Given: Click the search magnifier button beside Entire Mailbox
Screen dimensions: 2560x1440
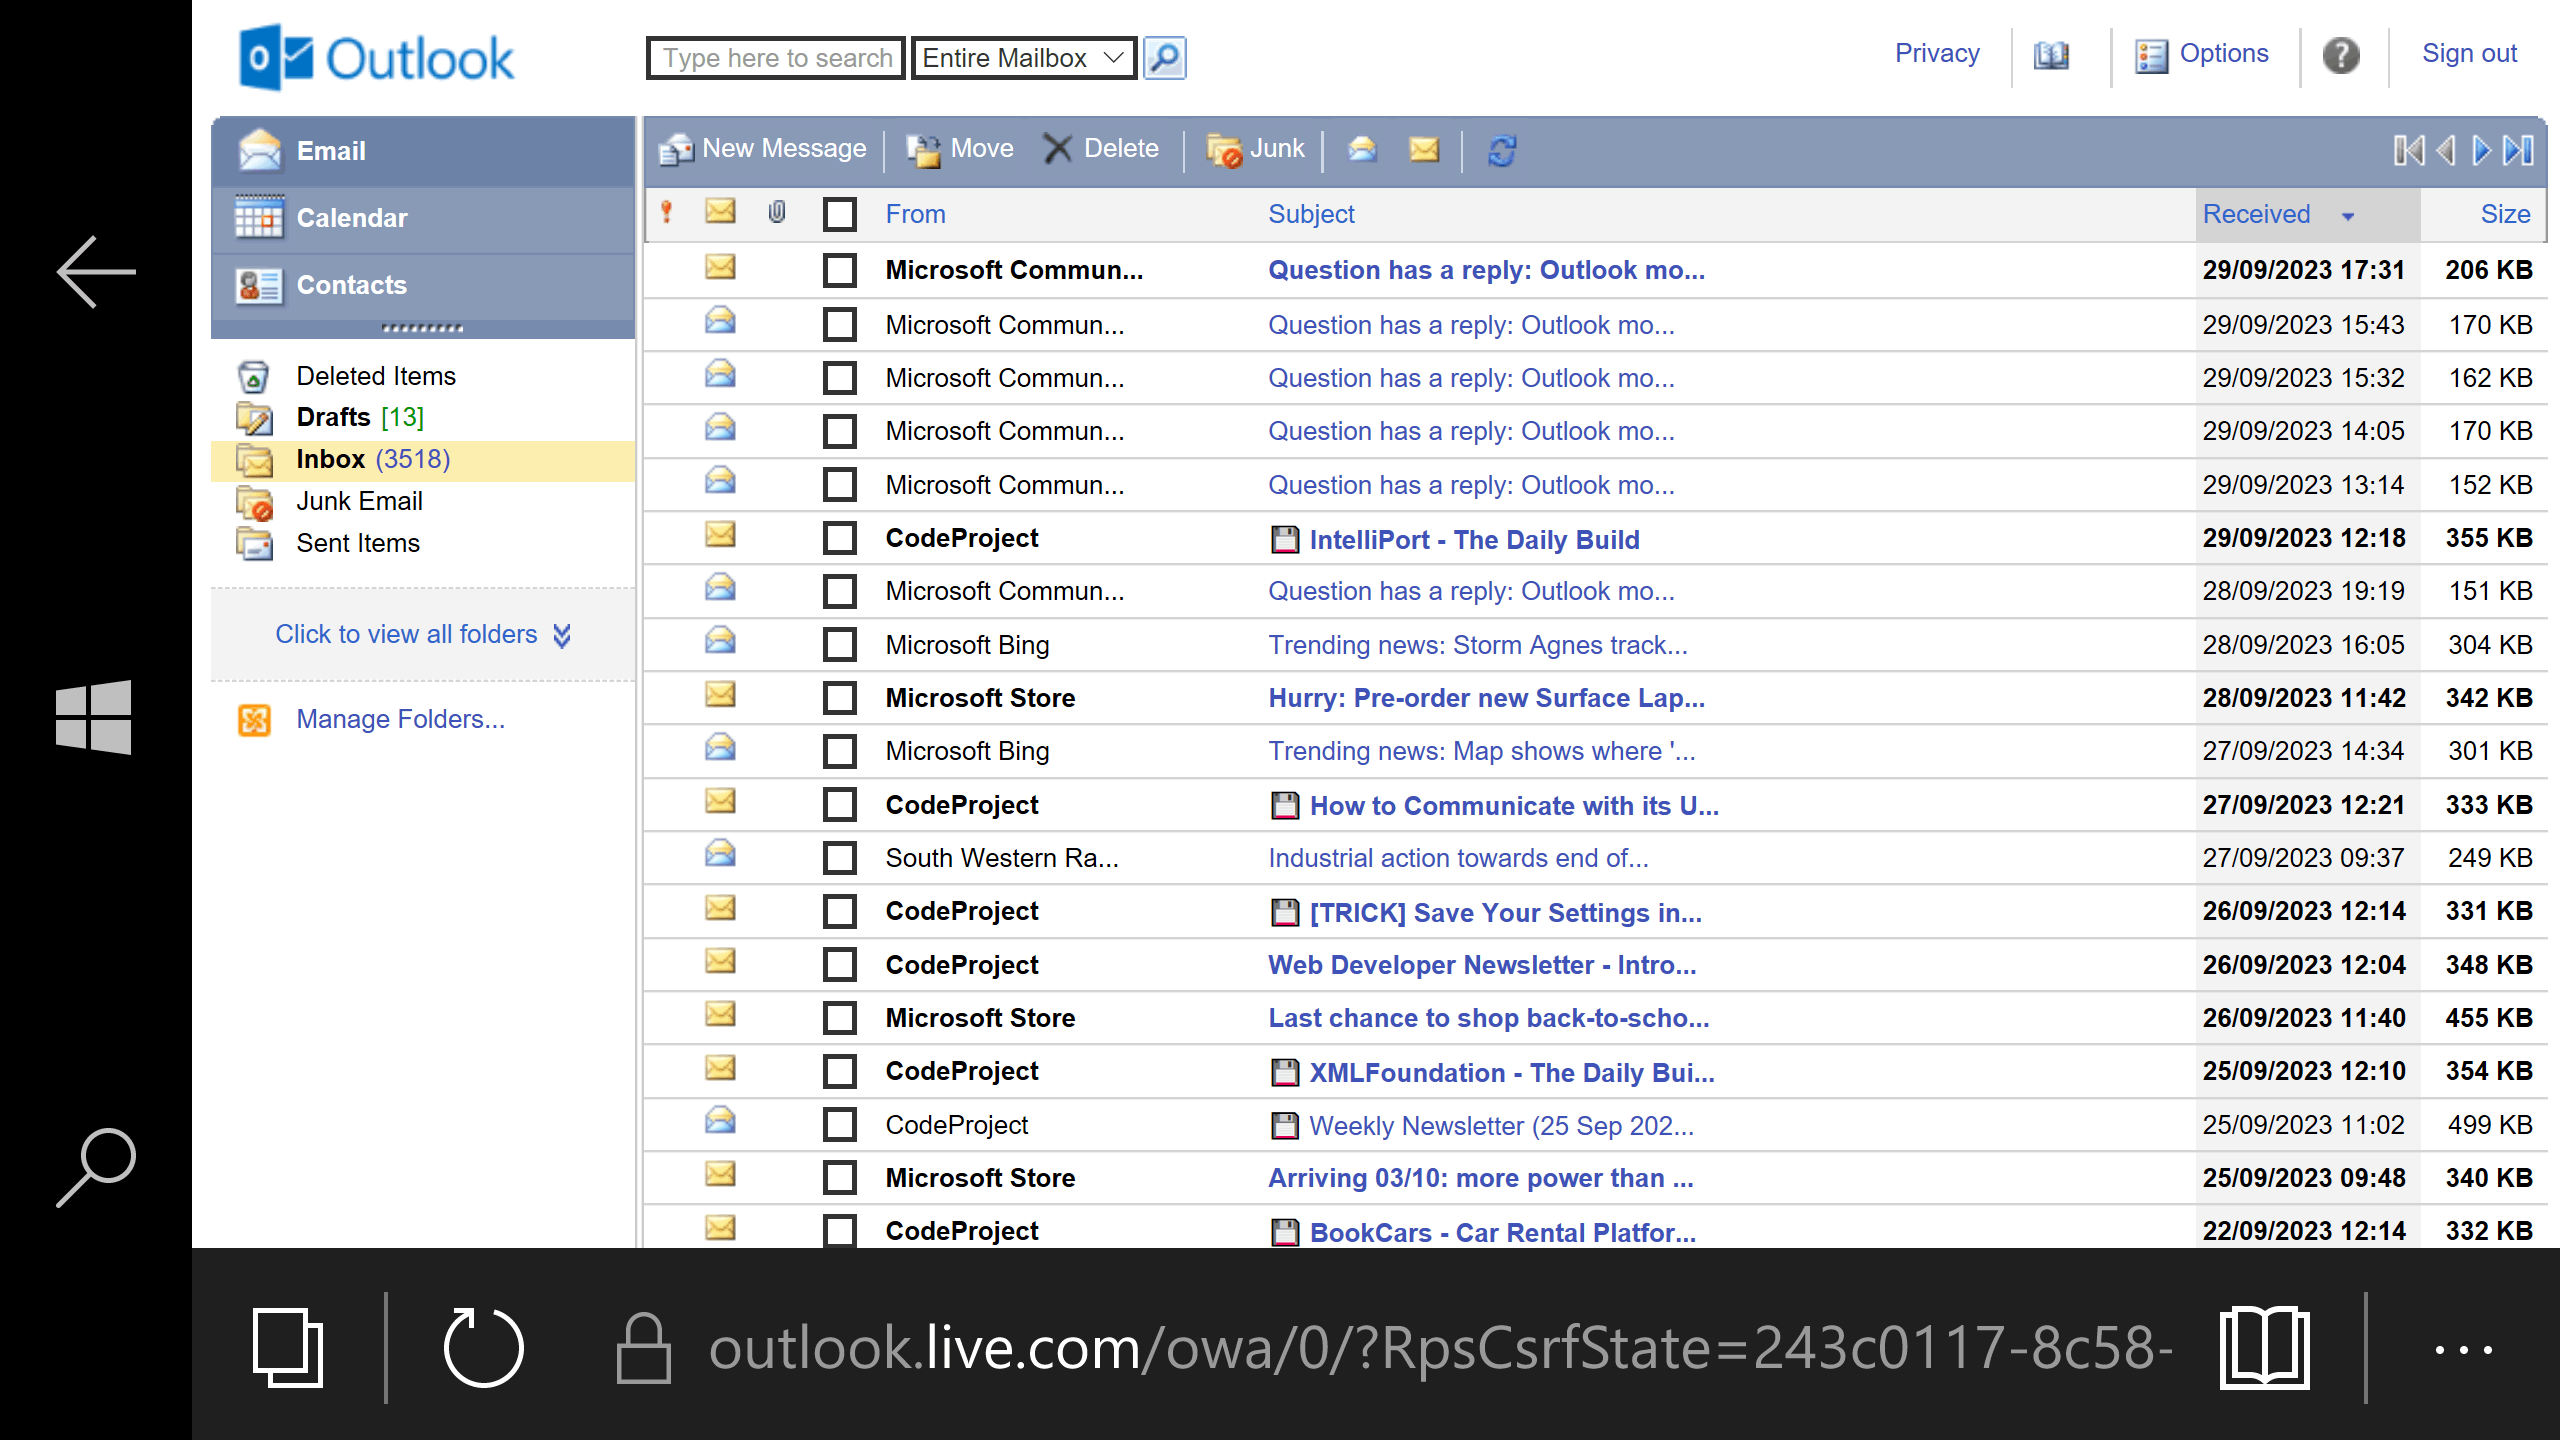Looking at the screenshot, I should pos(1165,58).
